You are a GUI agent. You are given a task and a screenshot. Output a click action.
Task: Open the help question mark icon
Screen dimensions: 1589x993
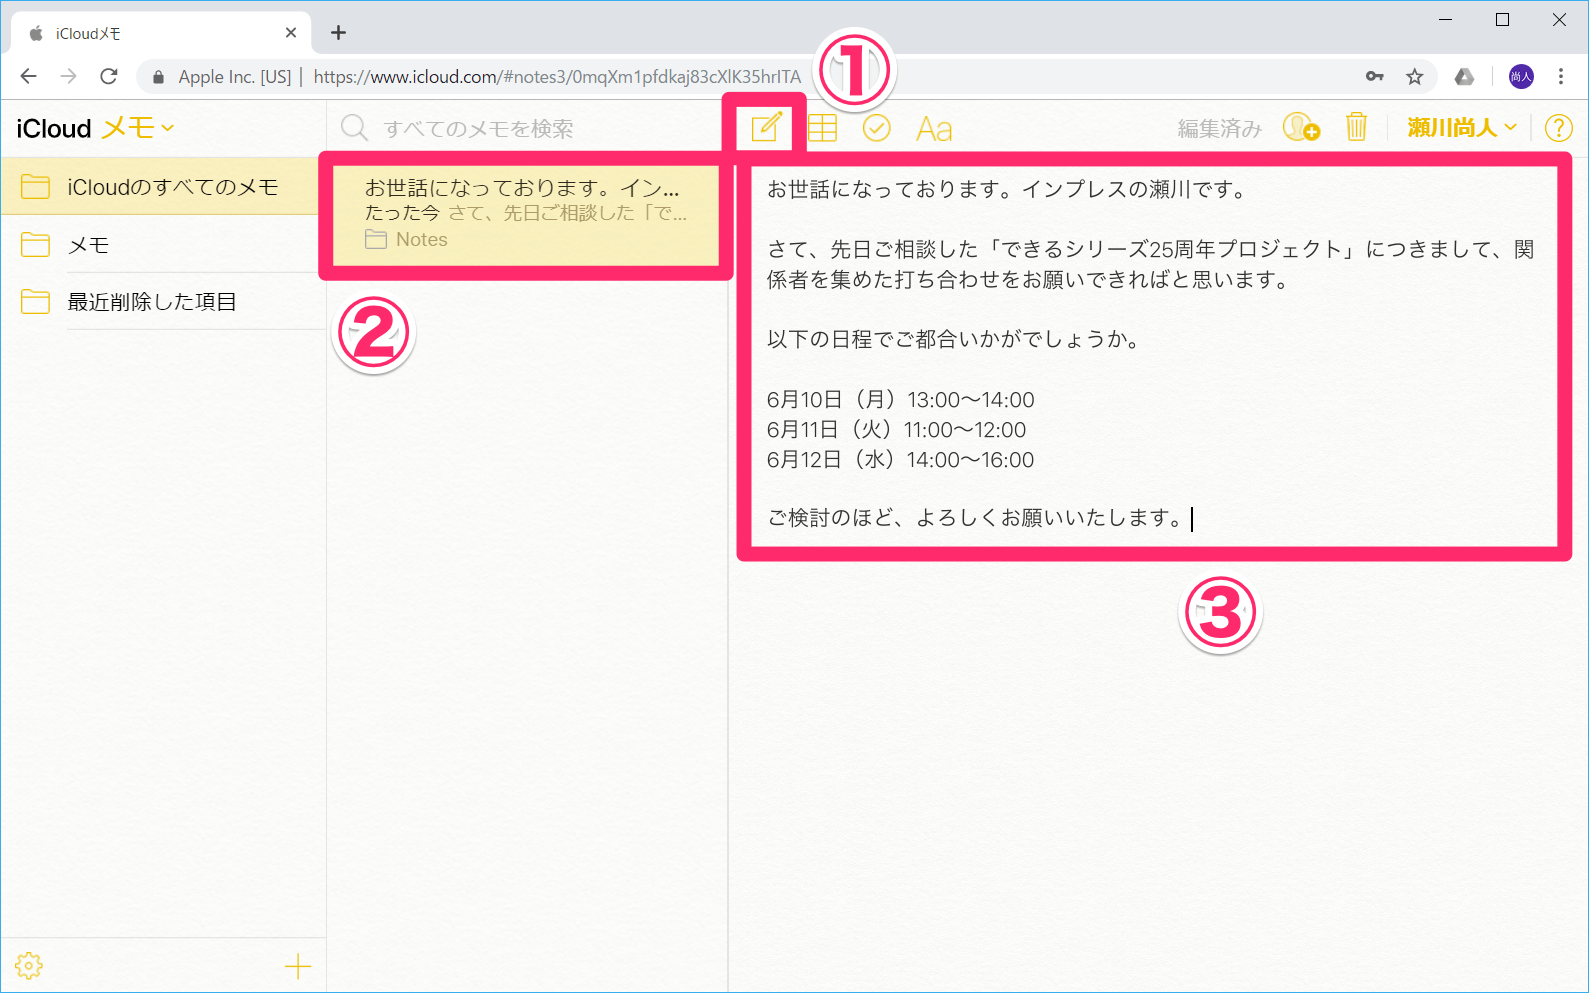(1558, 128)
